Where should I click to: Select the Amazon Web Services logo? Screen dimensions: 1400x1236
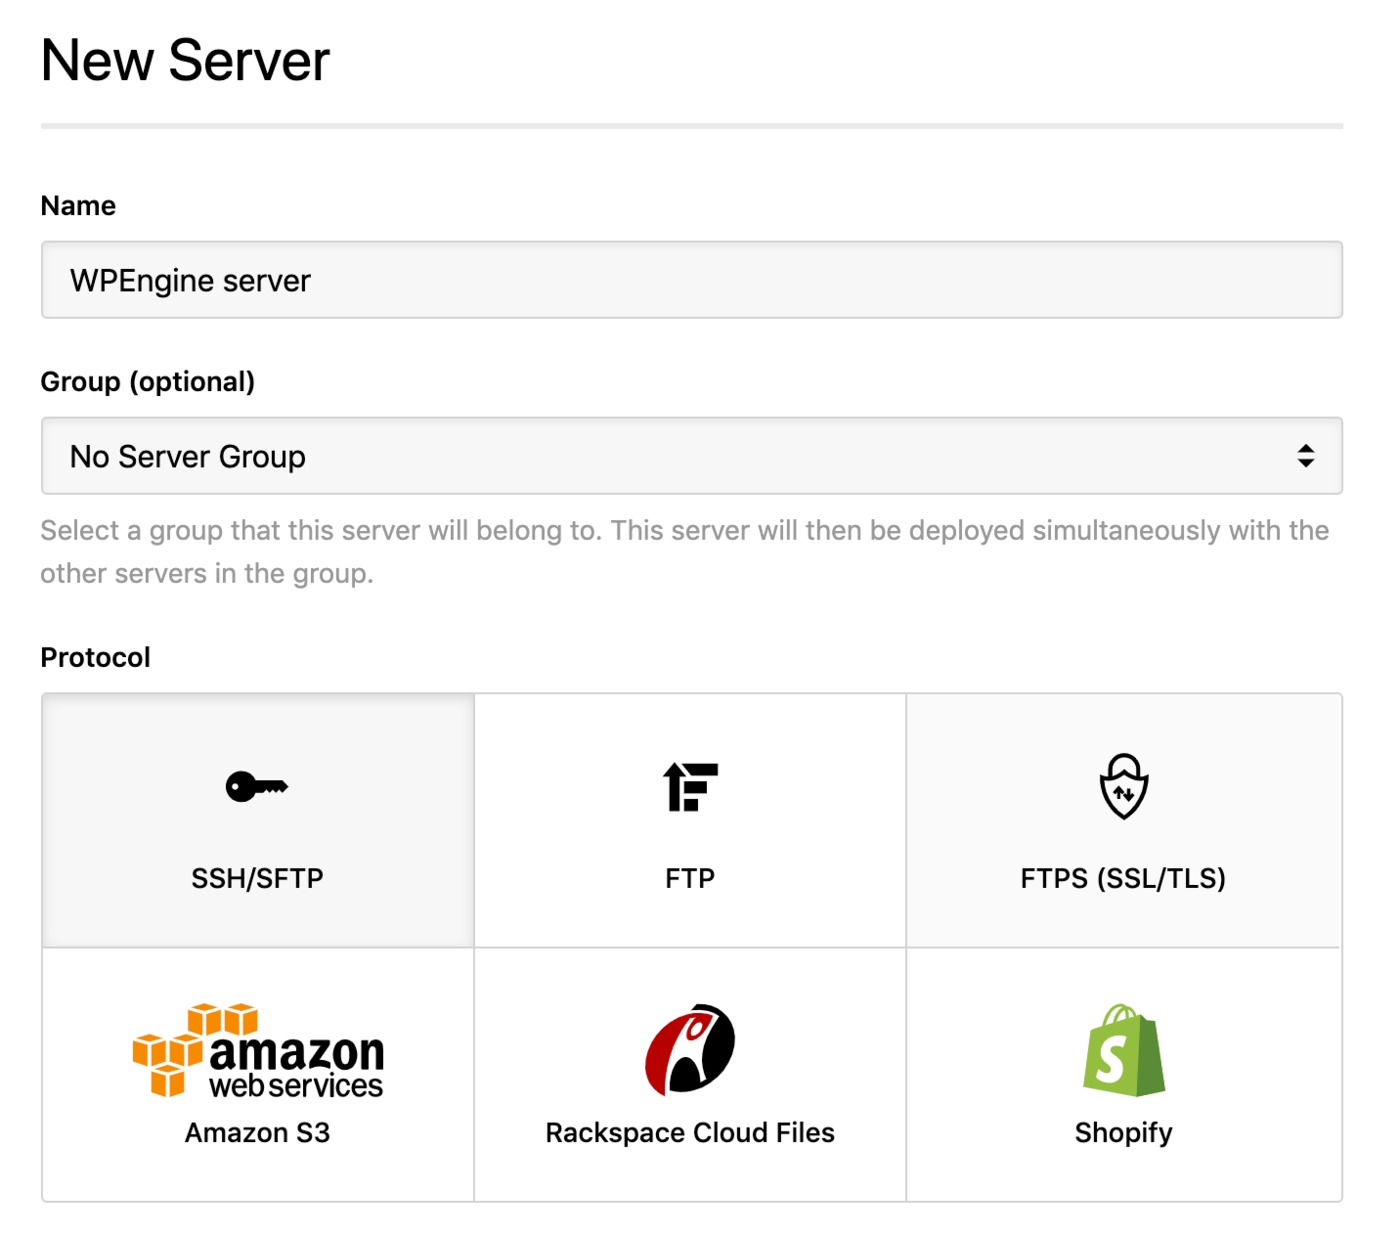[x=258, y=1051]
